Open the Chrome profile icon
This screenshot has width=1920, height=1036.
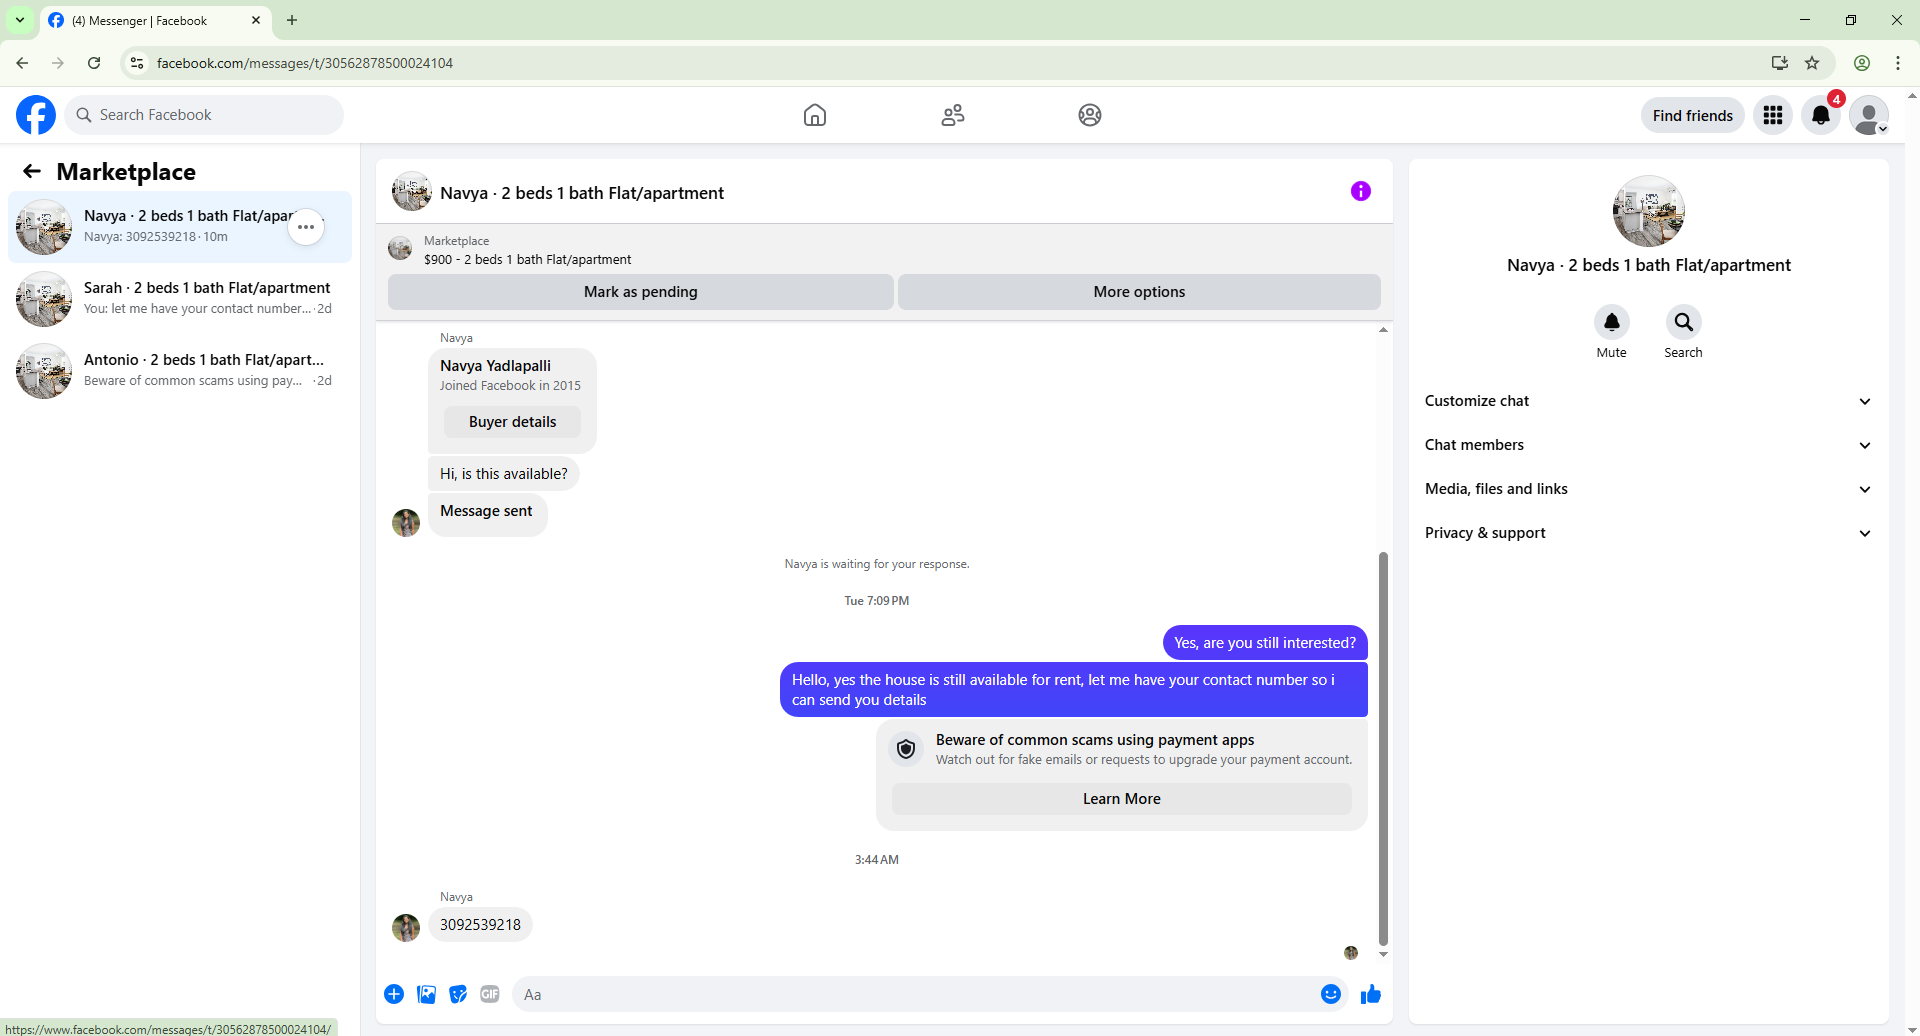click(x=1862, y=63)
